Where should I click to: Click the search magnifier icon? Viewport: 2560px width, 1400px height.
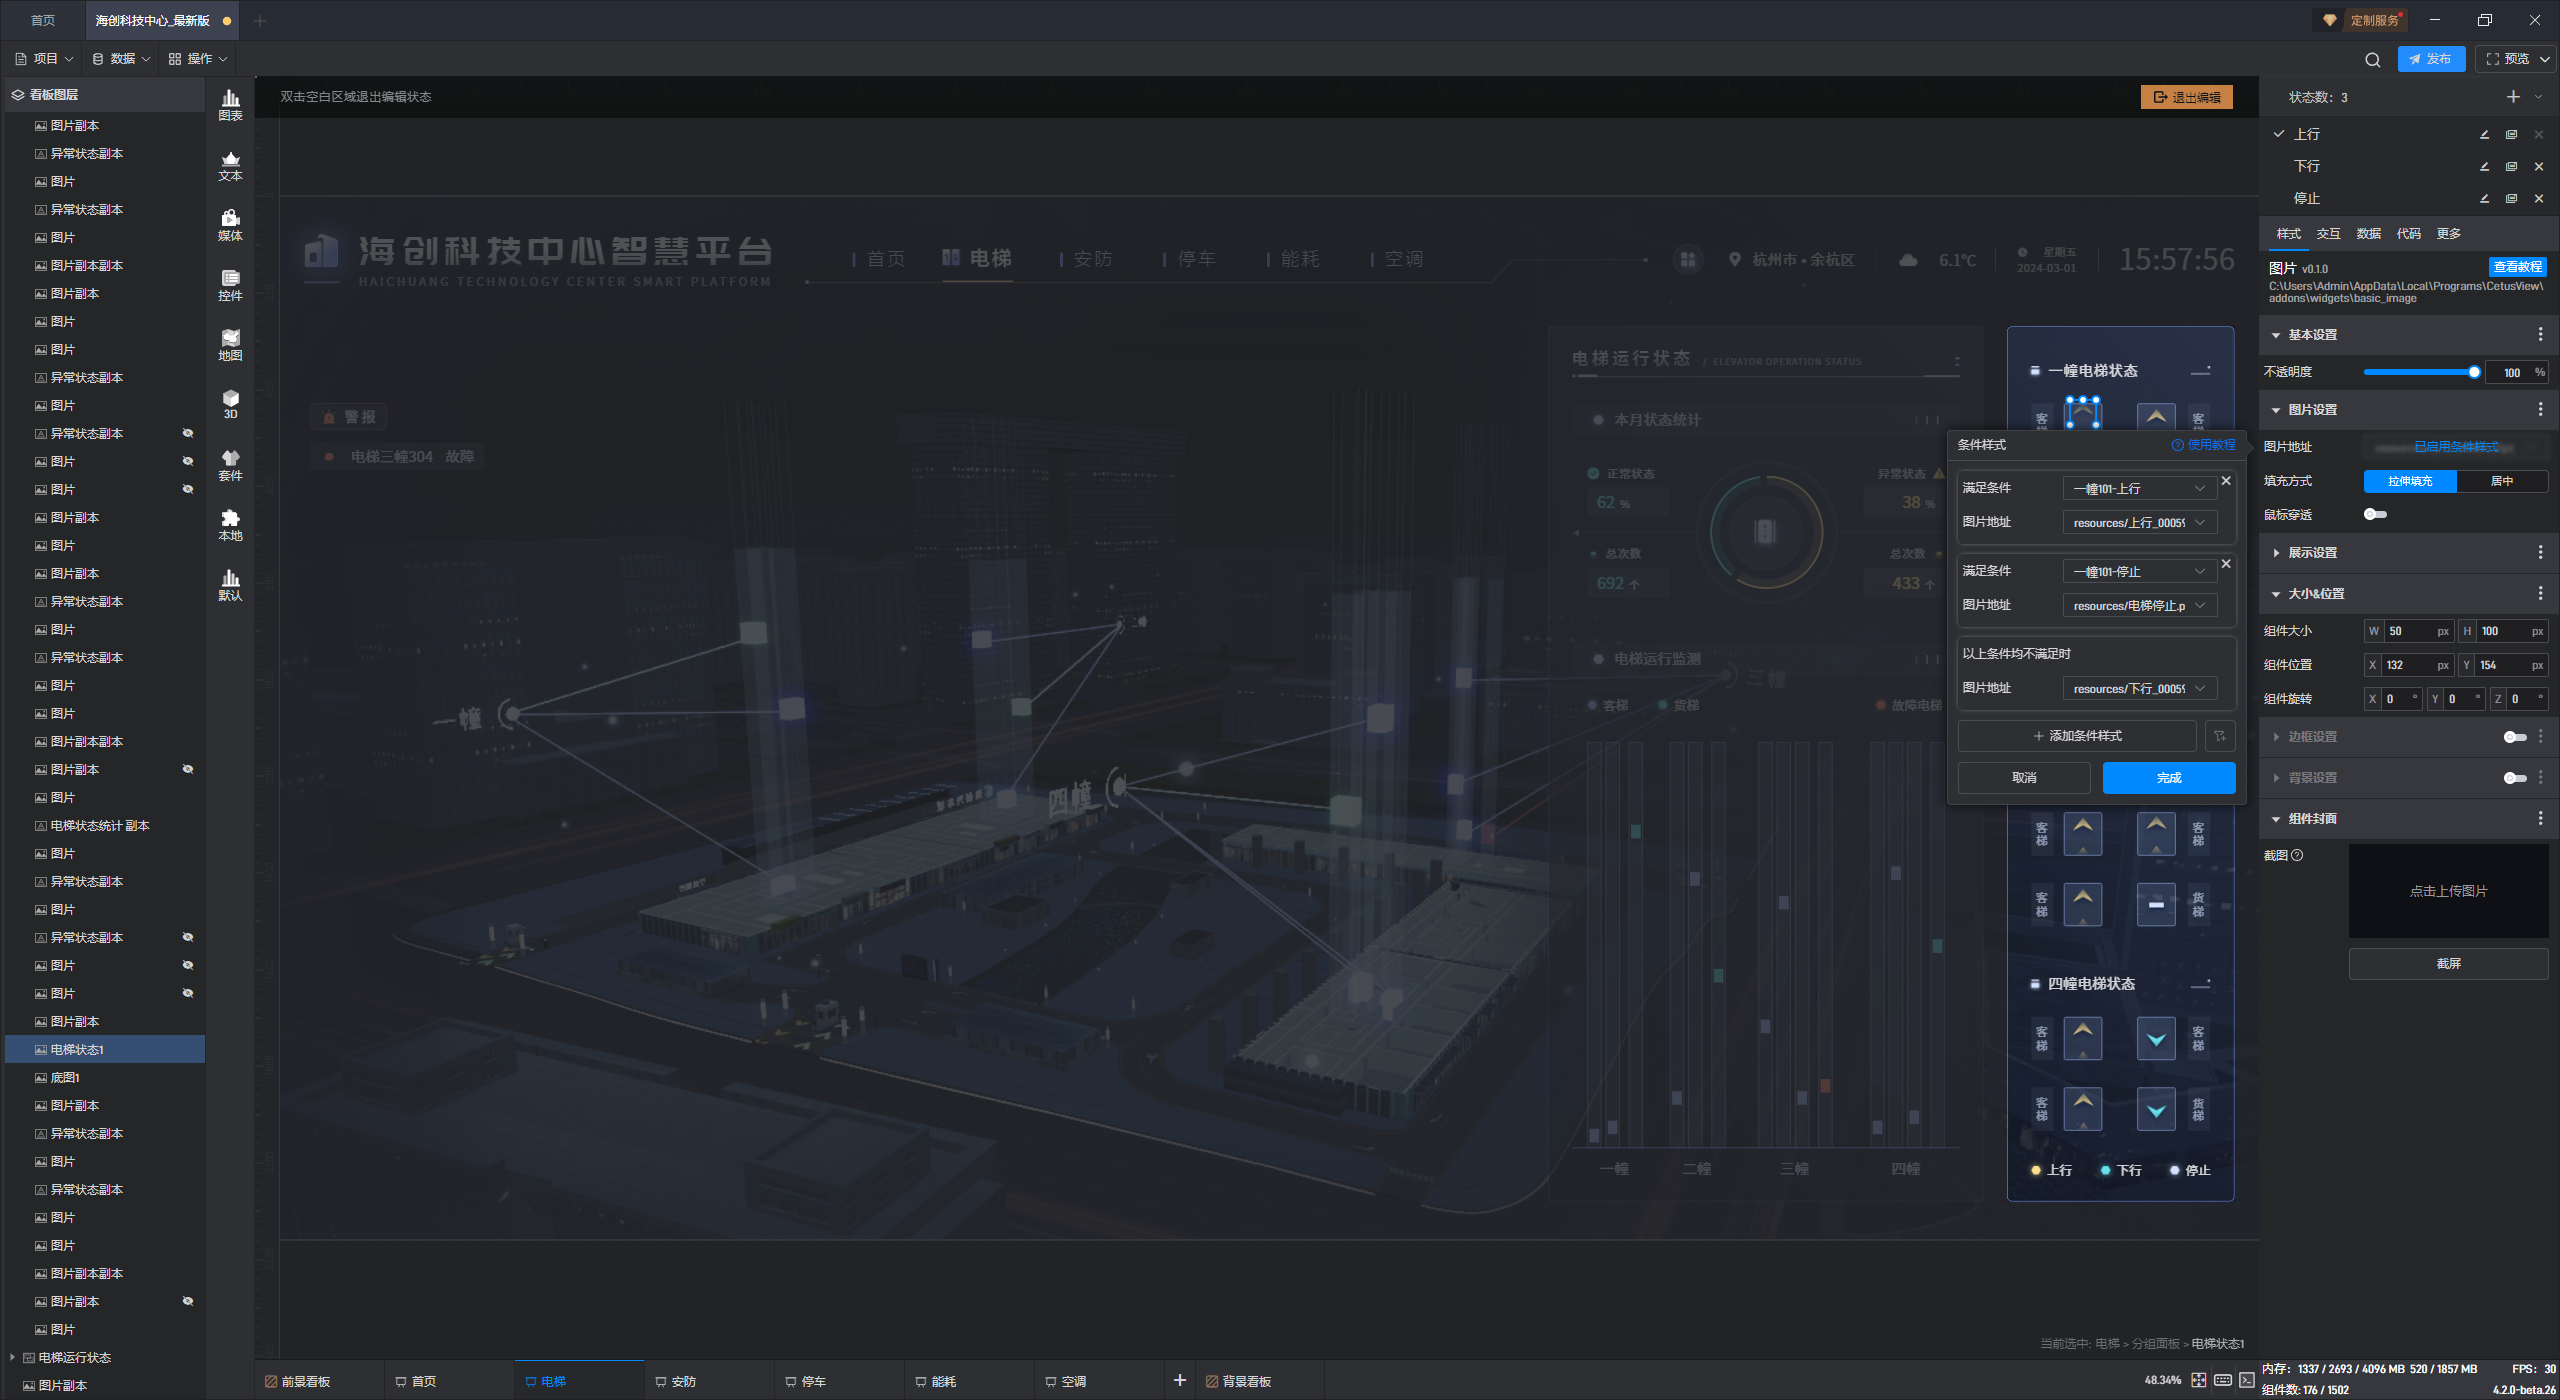click(2372, 60)
